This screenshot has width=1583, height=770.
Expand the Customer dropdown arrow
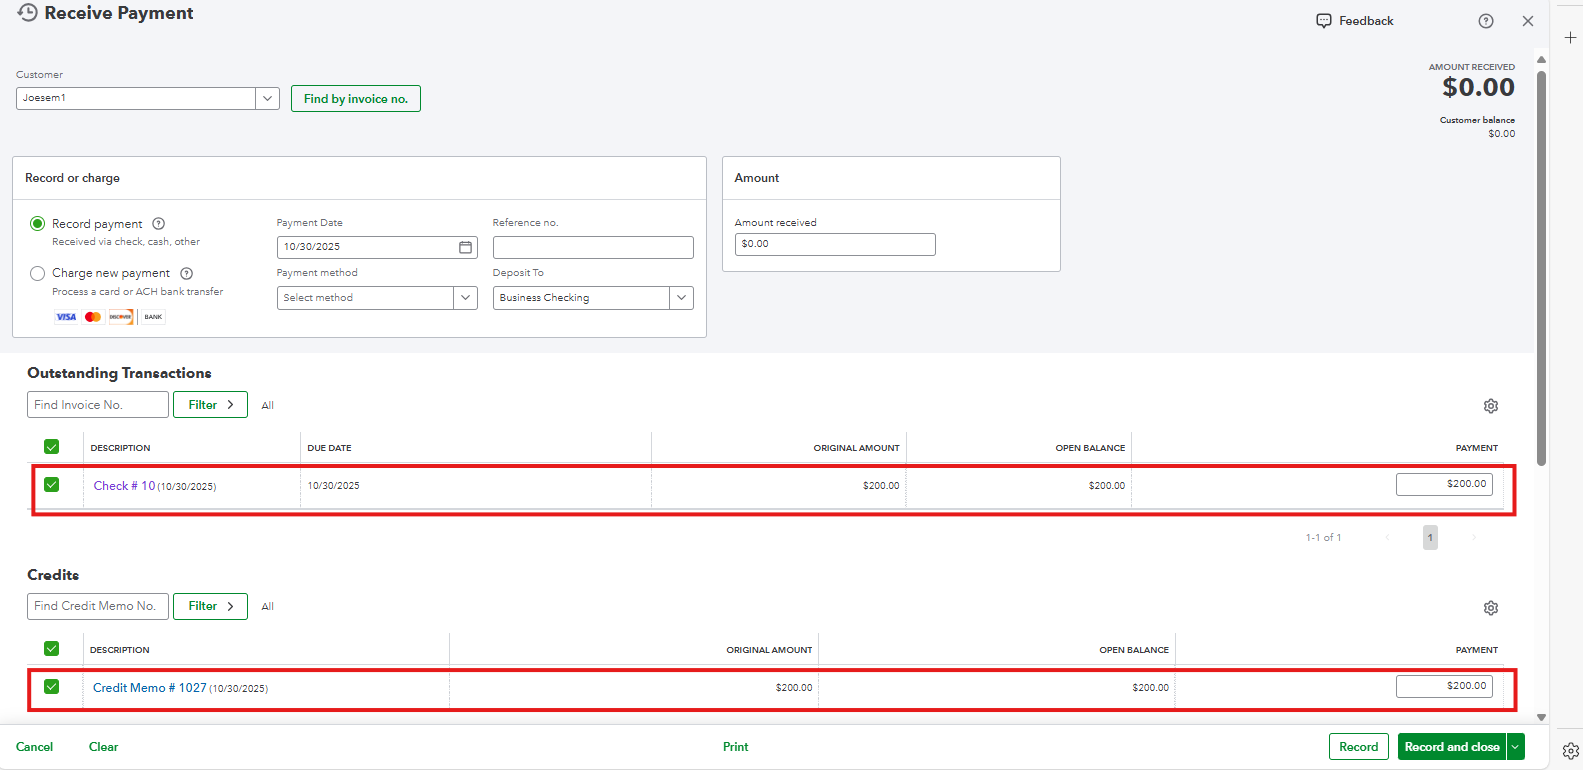(x=267, y=98)
